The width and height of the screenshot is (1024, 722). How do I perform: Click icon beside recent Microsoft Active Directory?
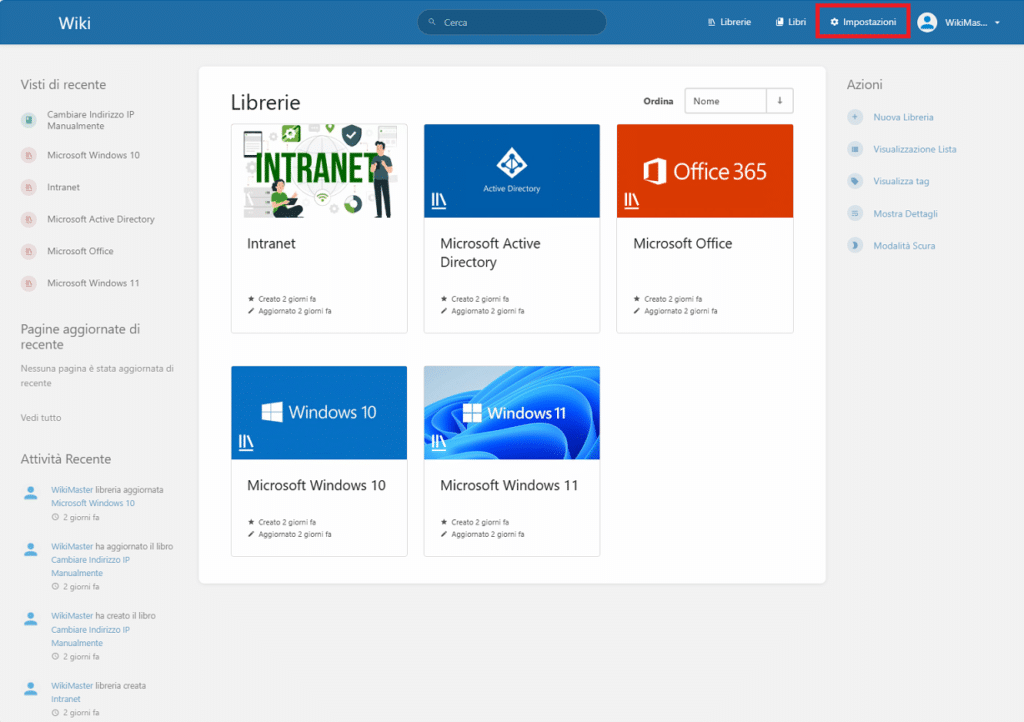pyautogui.click(x=29, y=219)
